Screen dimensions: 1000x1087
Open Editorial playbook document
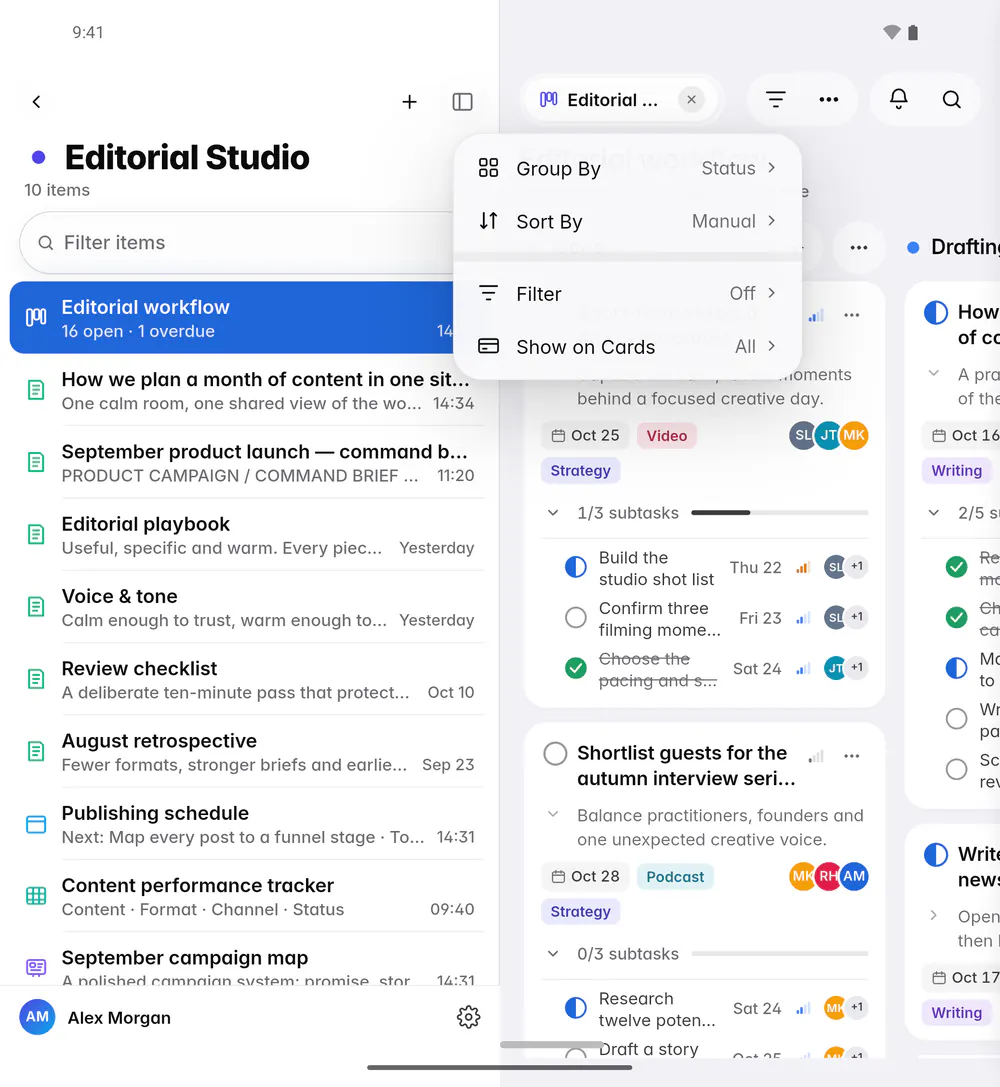click(249, 535)
